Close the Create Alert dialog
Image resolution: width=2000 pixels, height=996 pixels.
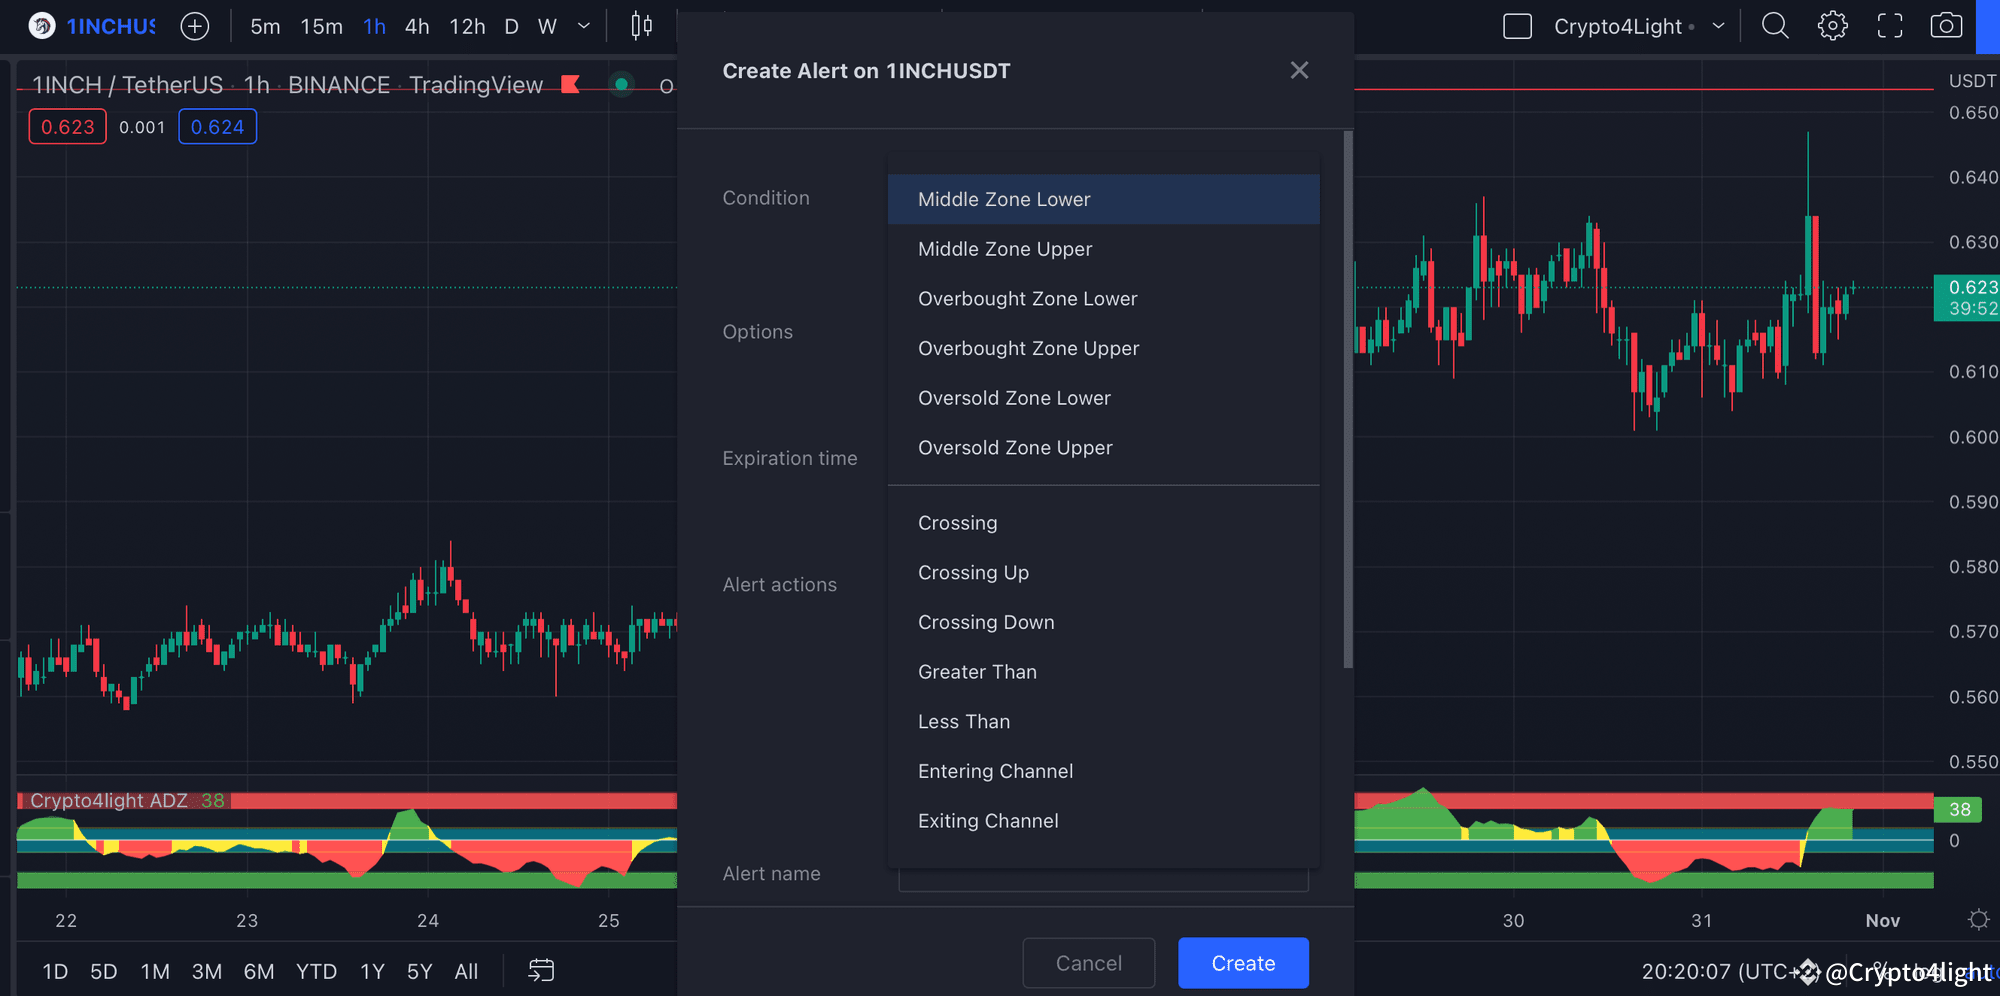pyautogui.click(x=1299, y=70)
